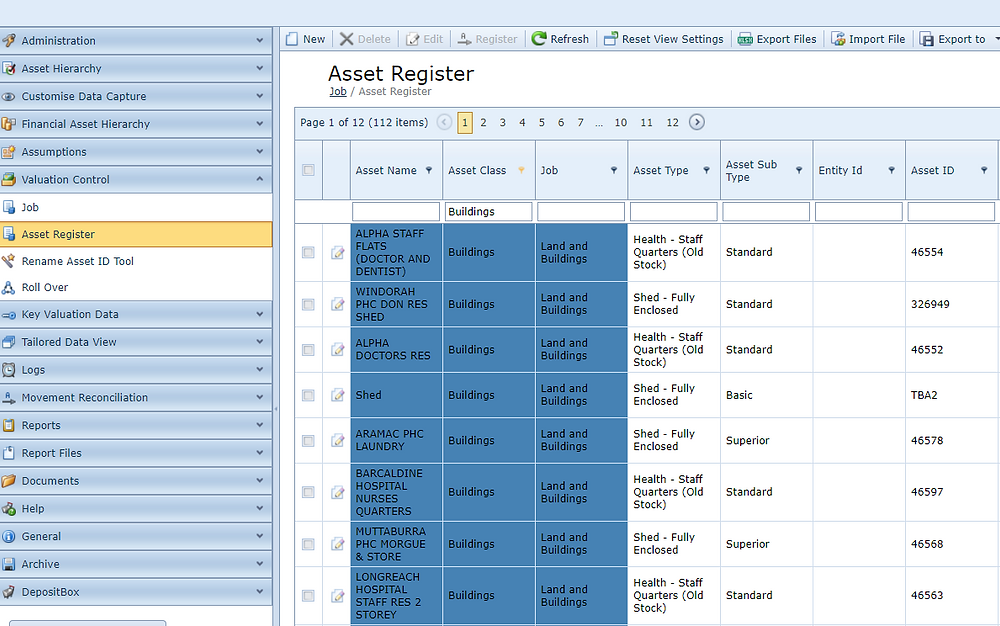
Task: Tick checkbox for MUTTABURRA PHC MORGUE row
Action: (308, 544)
